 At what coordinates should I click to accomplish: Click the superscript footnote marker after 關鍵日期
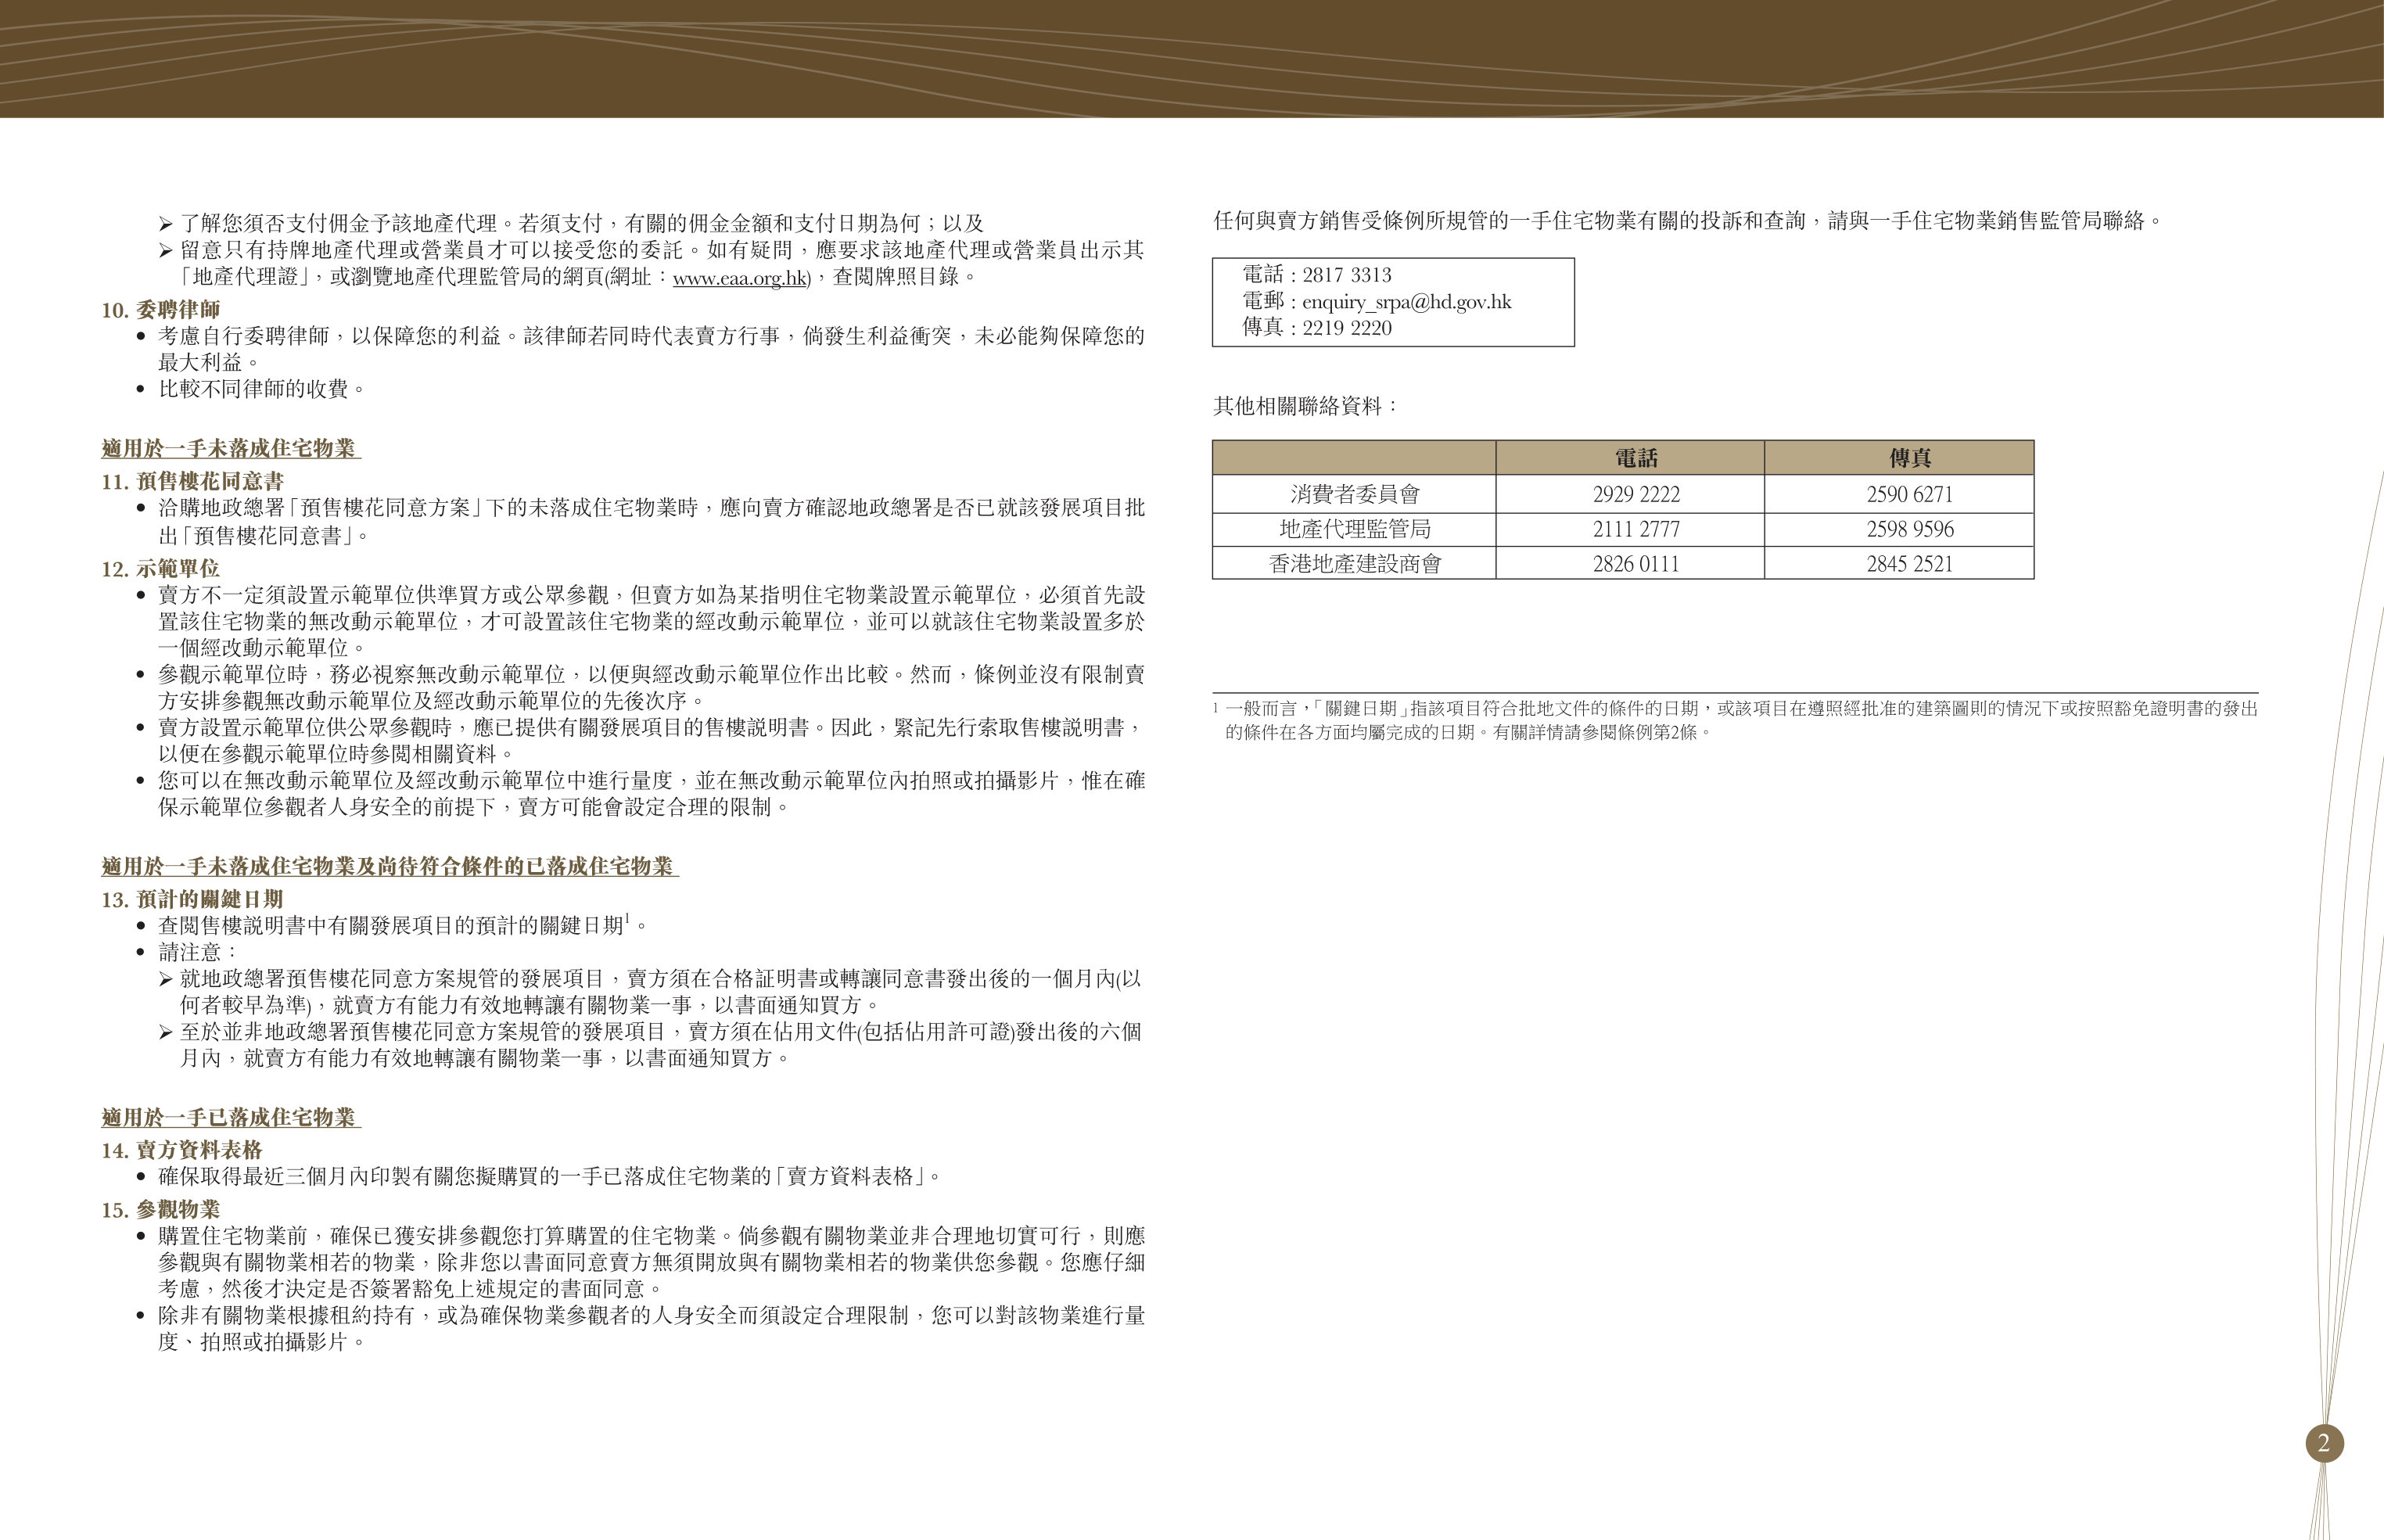[x=628, y=917]
